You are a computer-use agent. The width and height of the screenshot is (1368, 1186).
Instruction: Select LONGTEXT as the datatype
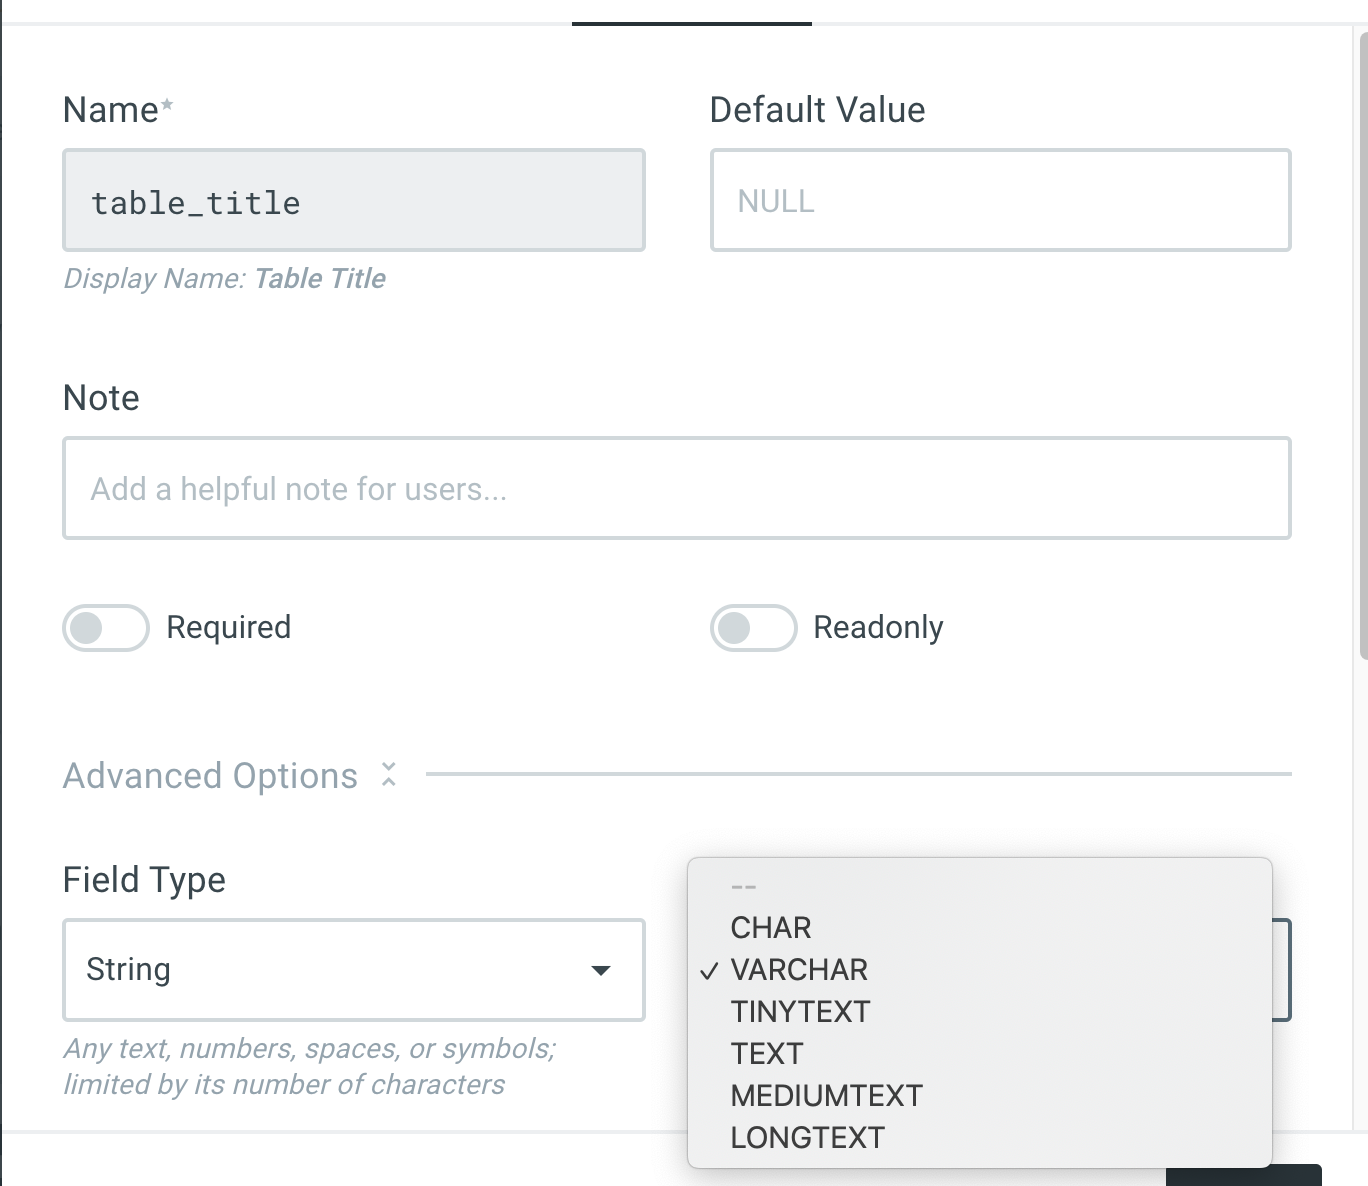(x=807, y=1138)
